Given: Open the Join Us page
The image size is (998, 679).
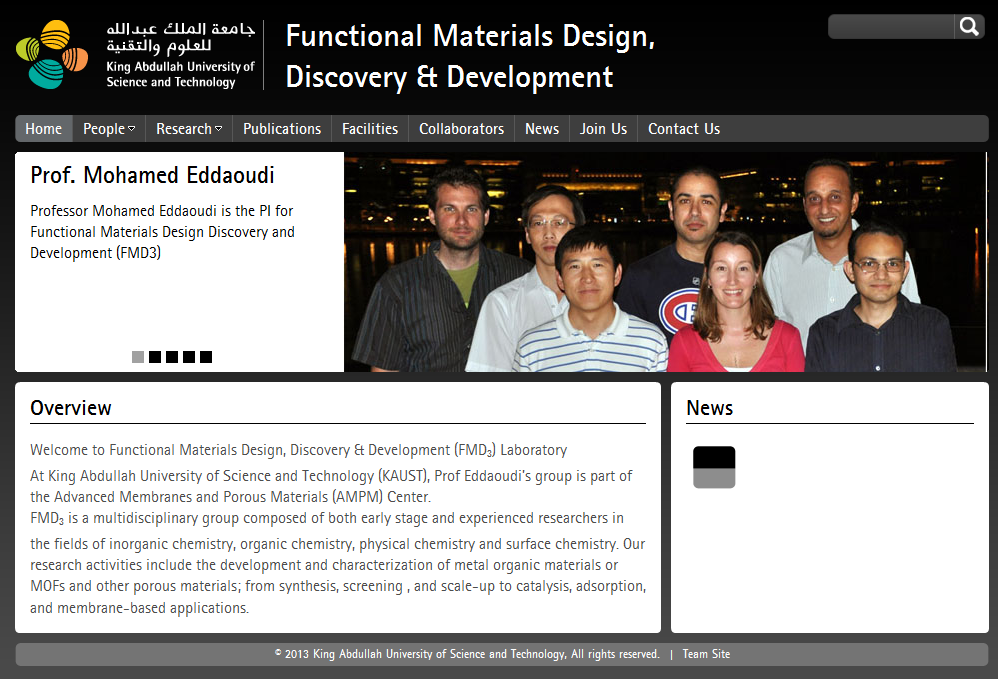Looking at the screenshot, I should (x=603, y=129).
